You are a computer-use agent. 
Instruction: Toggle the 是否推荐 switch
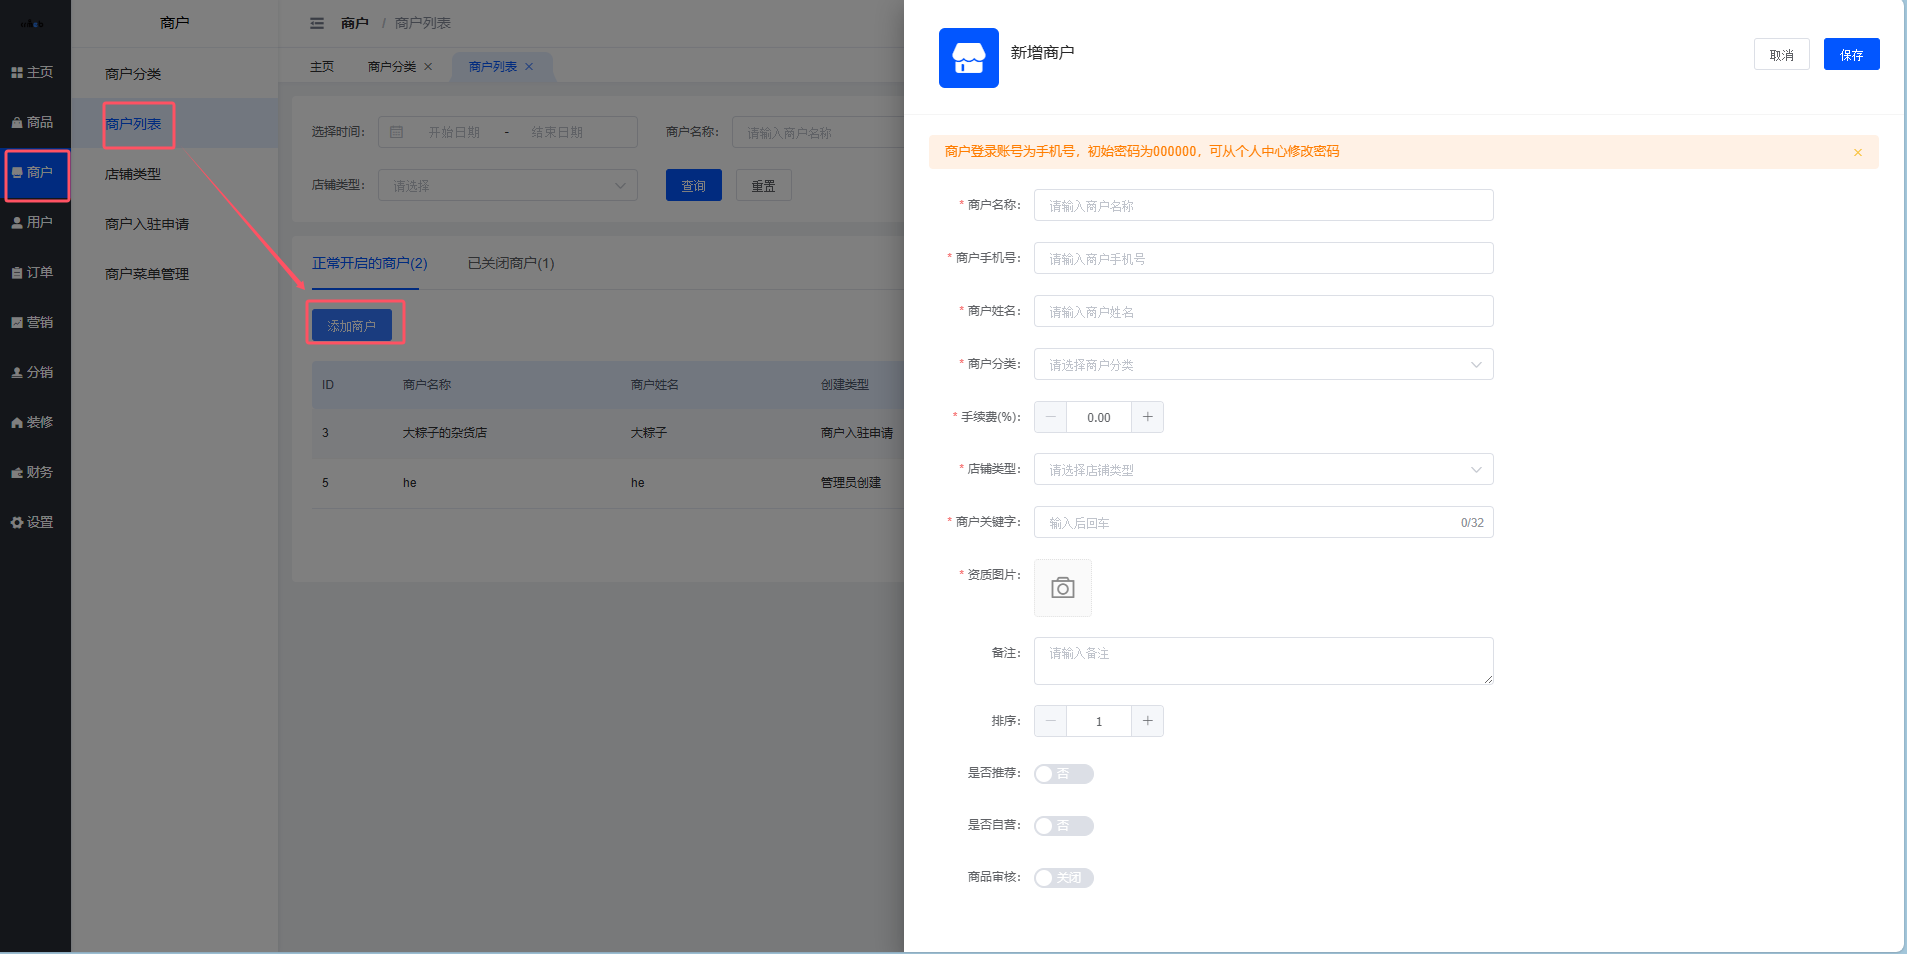(1063, 774)
